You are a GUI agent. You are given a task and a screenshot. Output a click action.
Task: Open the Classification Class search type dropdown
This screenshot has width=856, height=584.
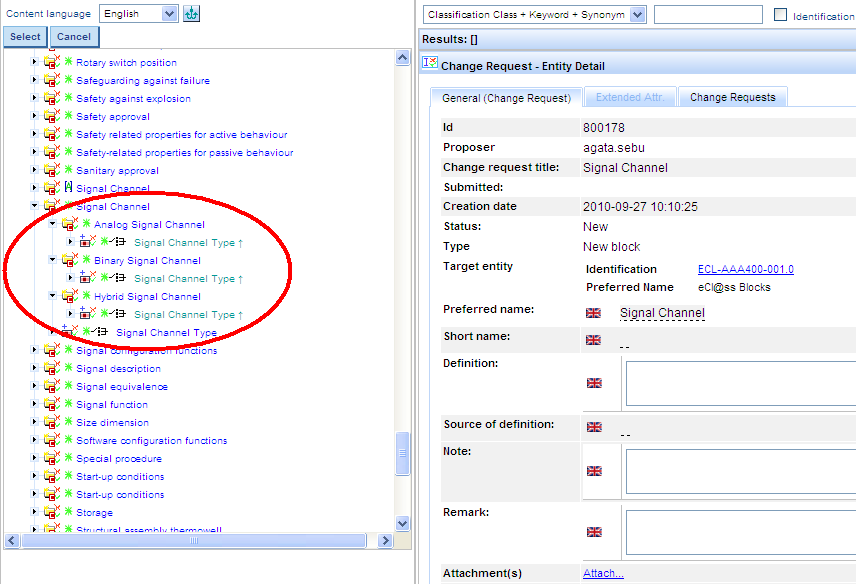point(637,15)
